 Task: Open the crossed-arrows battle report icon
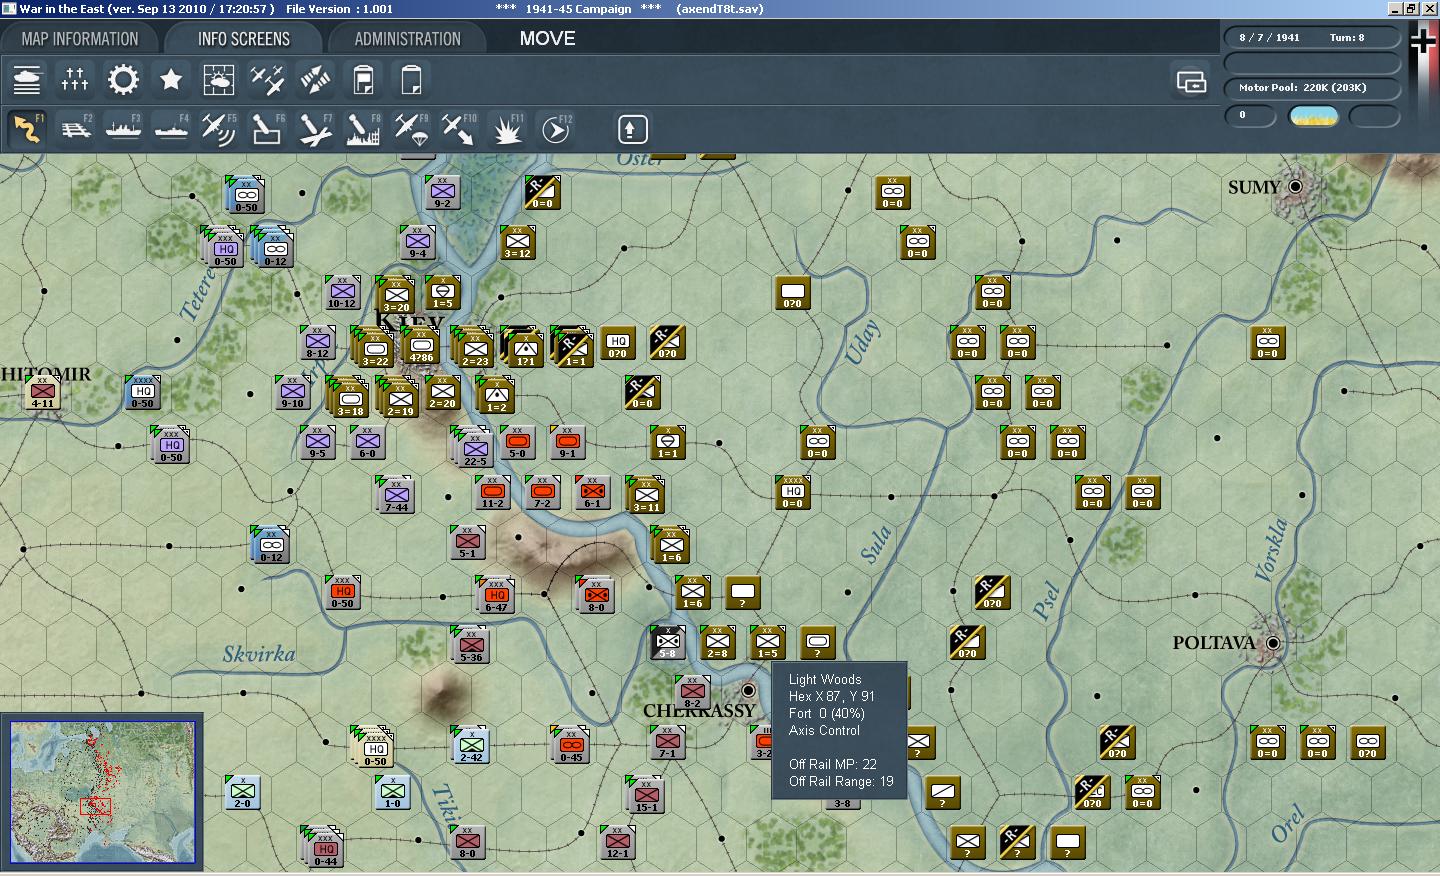[x=315, y=80]
